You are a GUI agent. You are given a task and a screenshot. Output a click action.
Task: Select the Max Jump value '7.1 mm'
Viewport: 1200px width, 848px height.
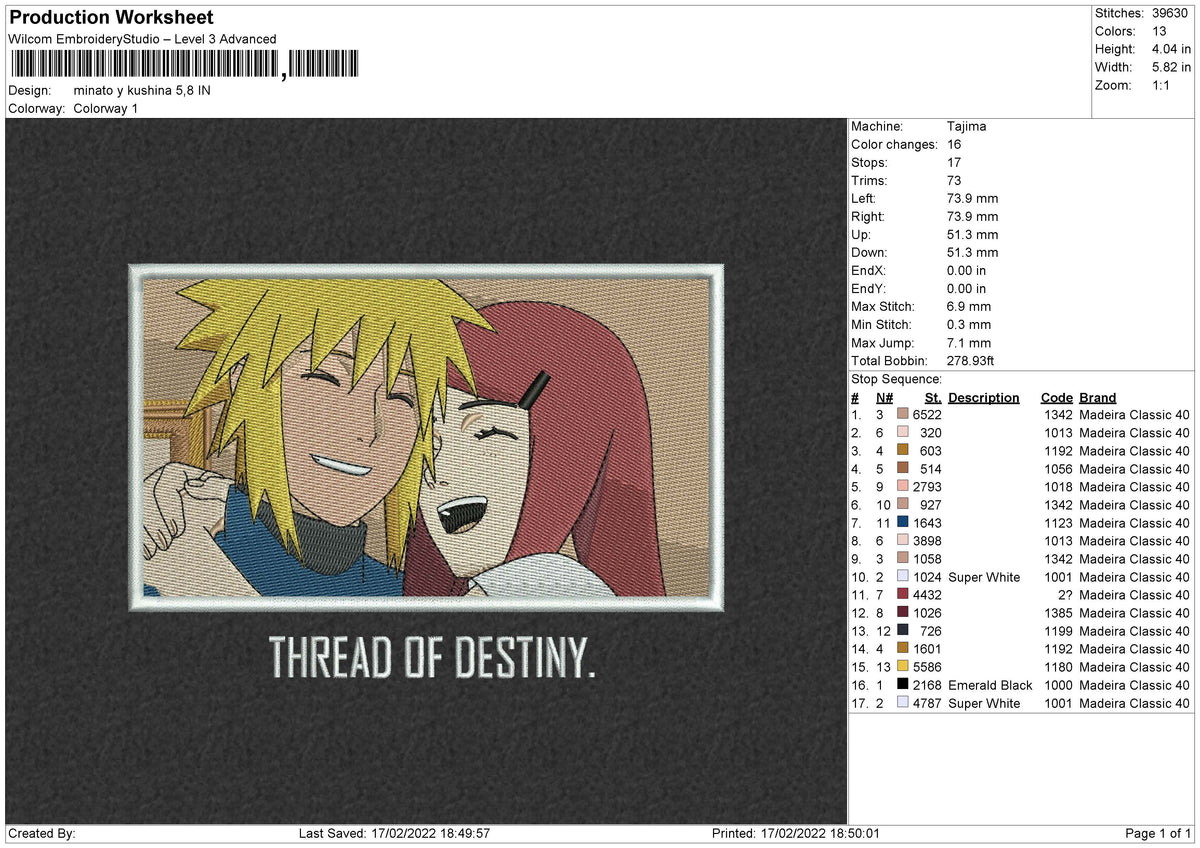click(969, 342)
